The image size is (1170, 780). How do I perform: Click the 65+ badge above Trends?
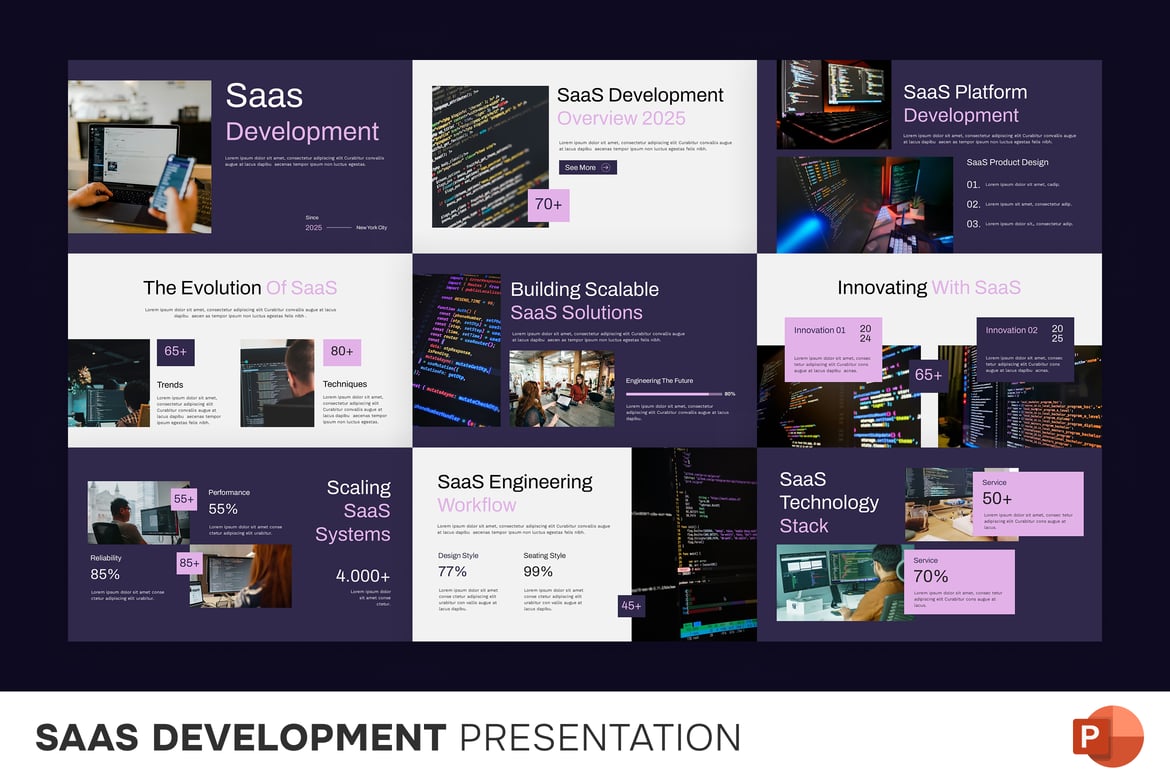(175, 352)
